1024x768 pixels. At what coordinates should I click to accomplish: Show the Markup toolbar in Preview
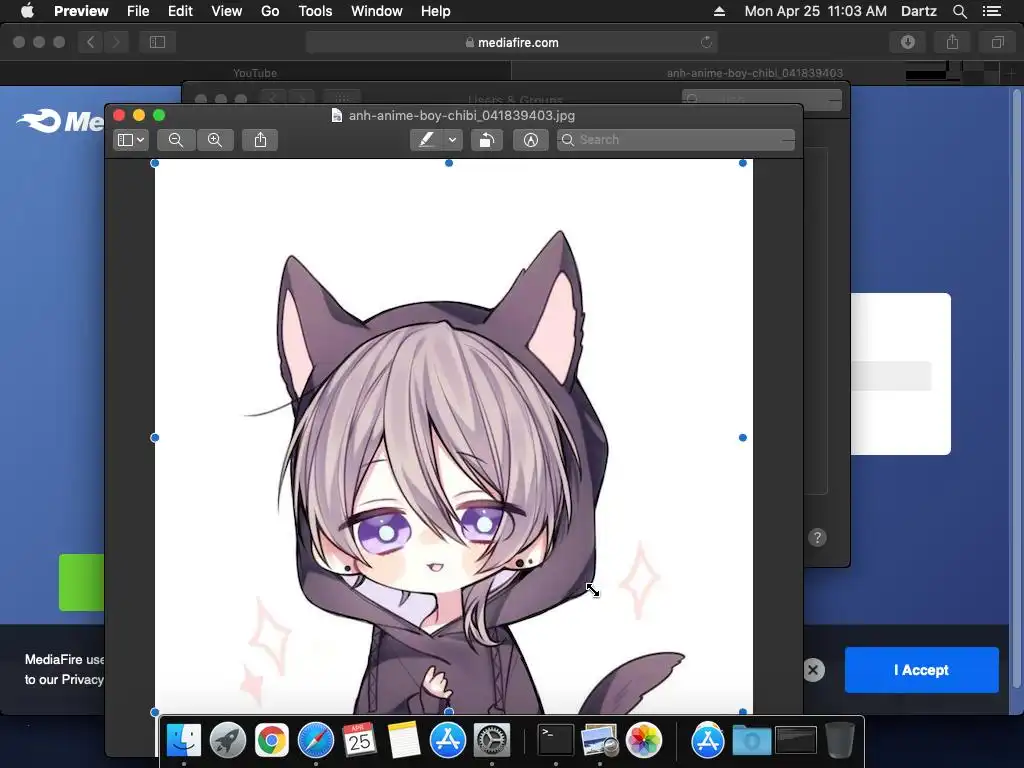[530, 140]
